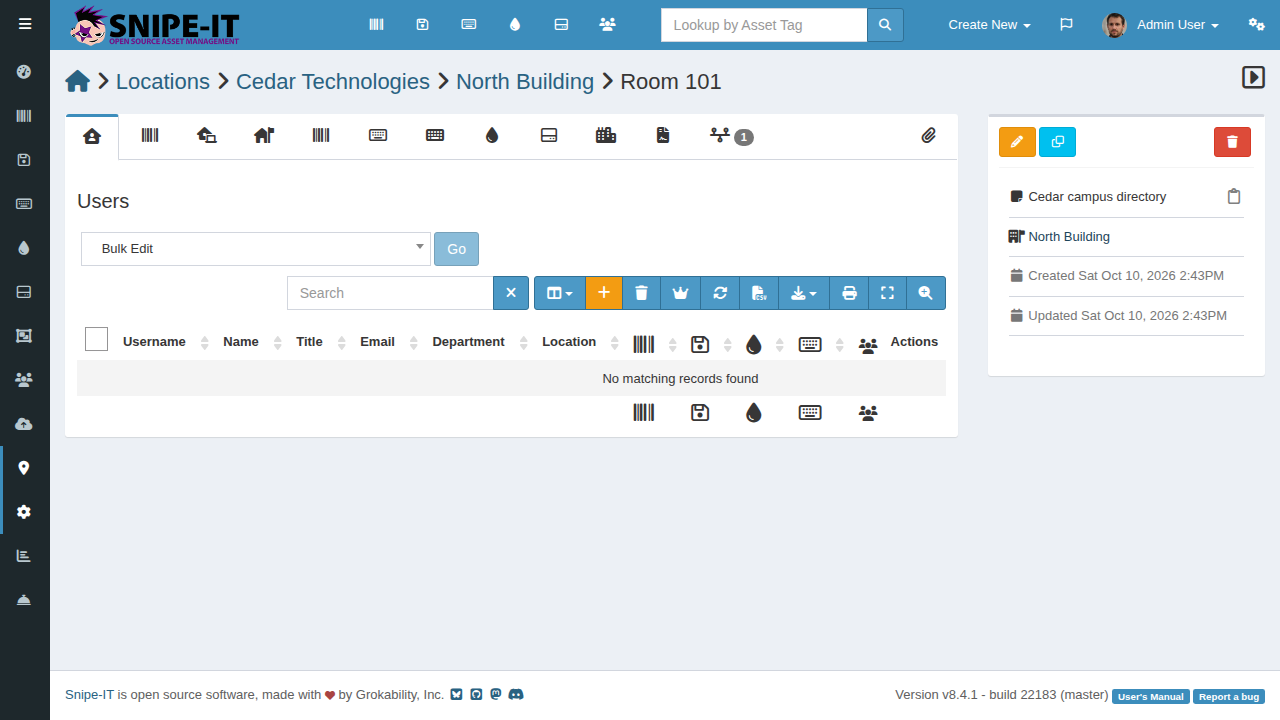Open the Cedar Technologies breadcrumb link

pos(333,82)
